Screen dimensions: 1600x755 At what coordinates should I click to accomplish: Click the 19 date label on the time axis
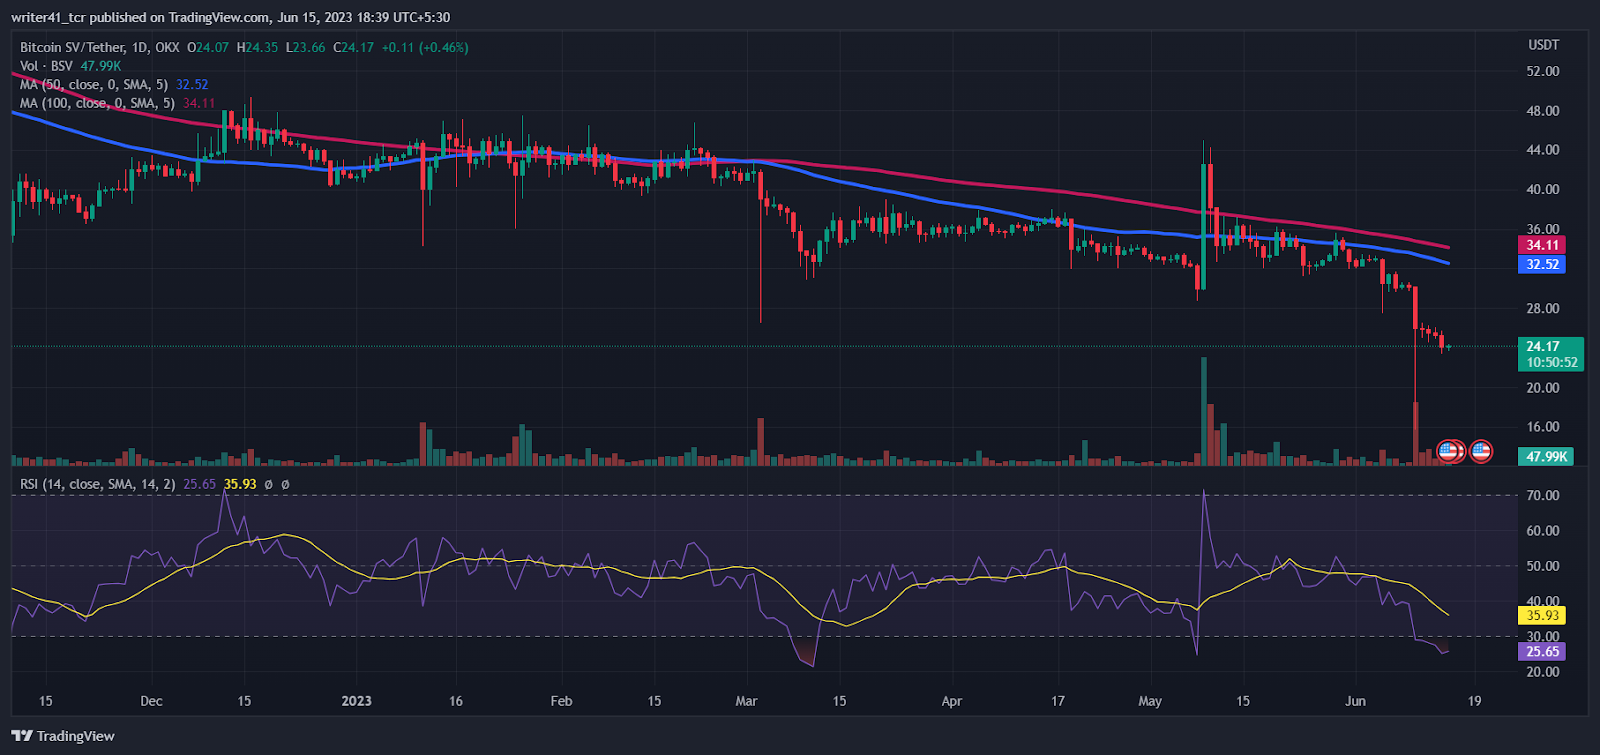(x=1474, y=701)
